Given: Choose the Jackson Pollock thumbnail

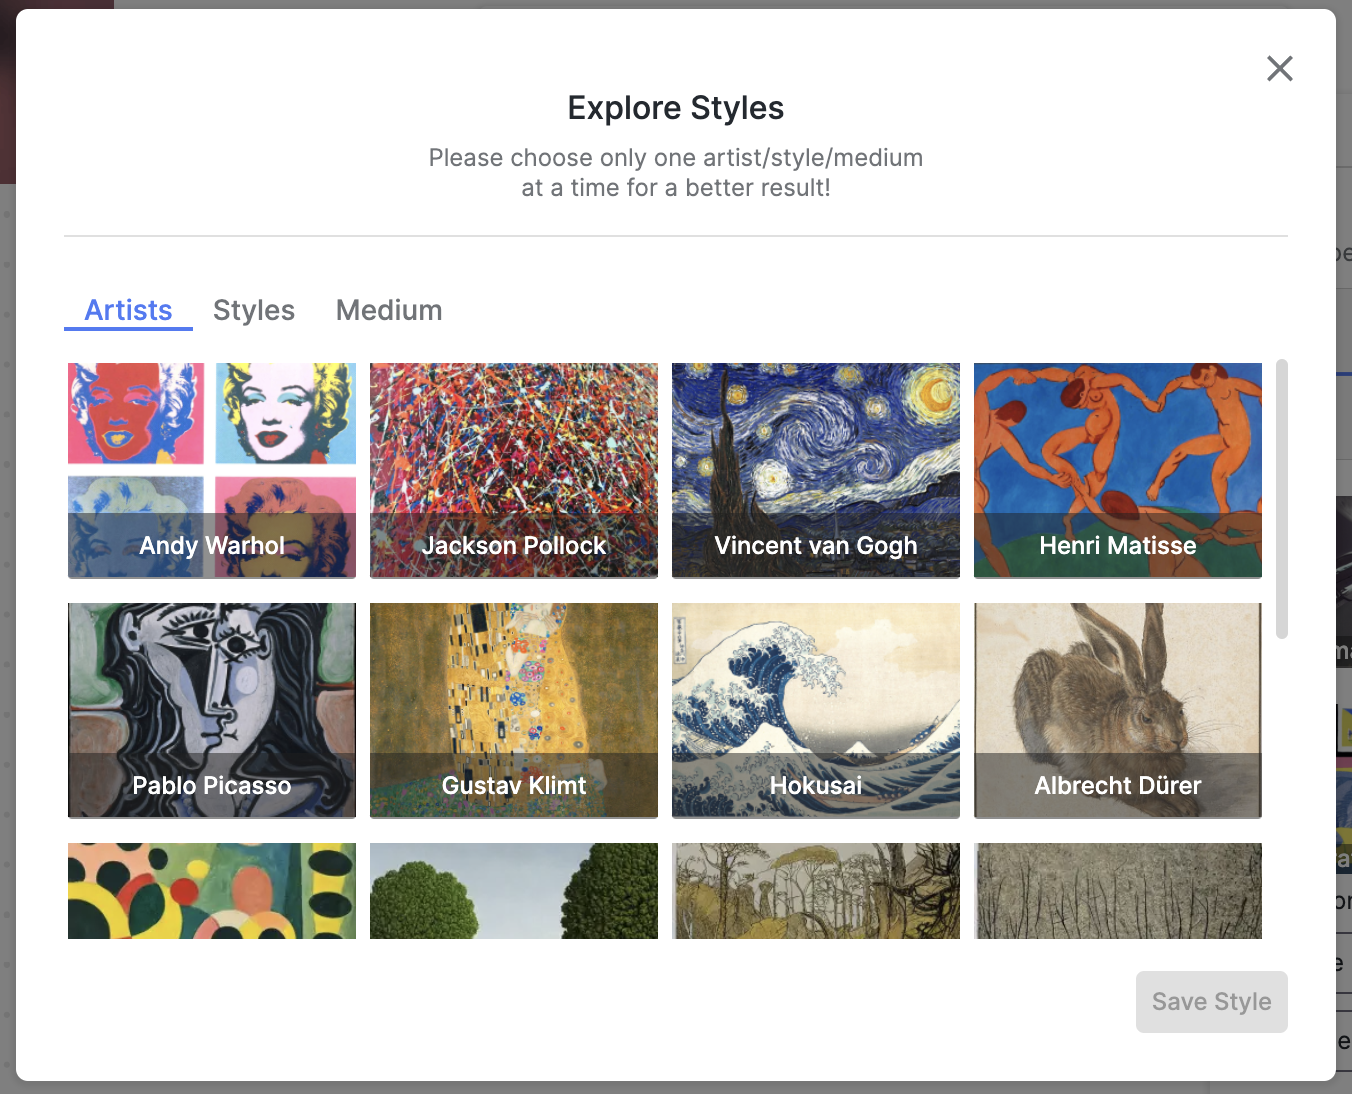Looking at the screenshot, I should pyautogui.click(x=514, y=470).
